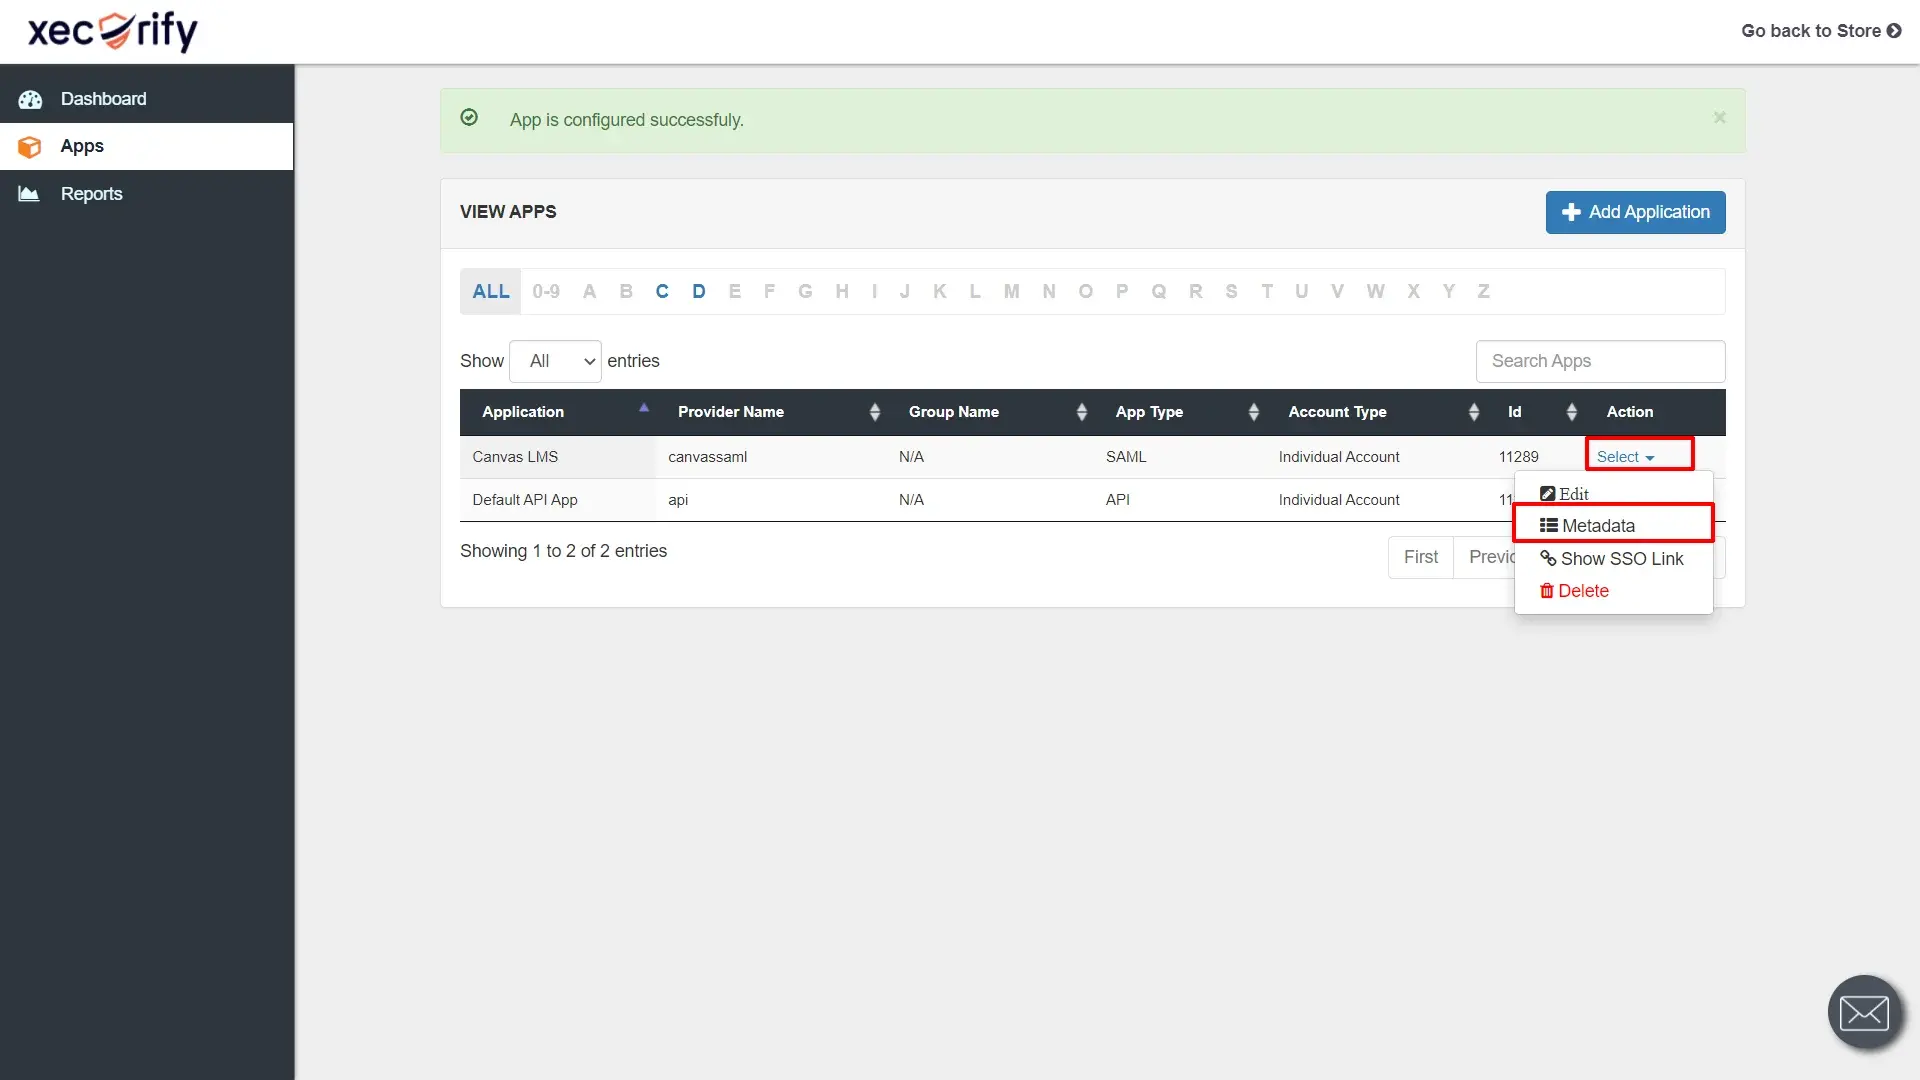Filter apps by 0-9

pyautogui.click(x=545, y=291)
